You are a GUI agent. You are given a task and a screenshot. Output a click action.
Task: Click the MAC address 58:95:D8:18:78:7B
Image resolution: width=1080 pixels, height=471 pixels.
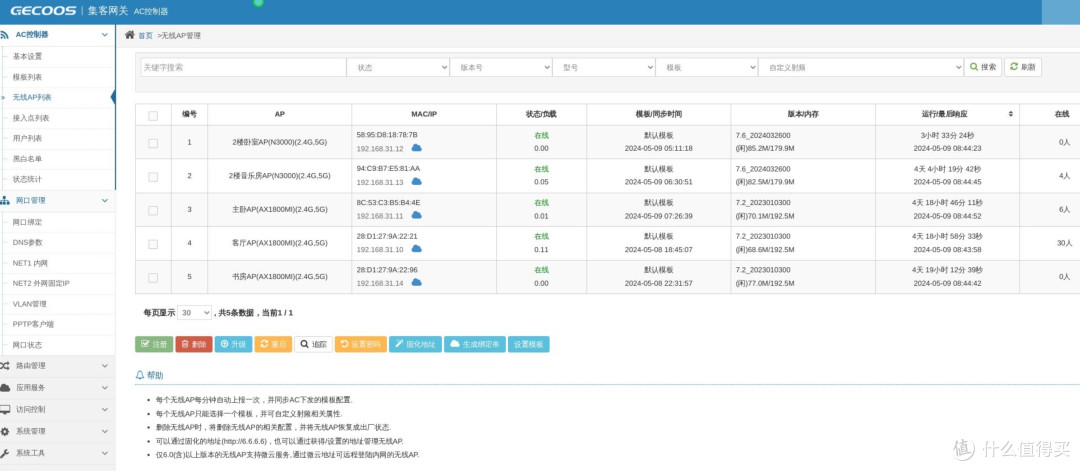click(x=387, y=135)
